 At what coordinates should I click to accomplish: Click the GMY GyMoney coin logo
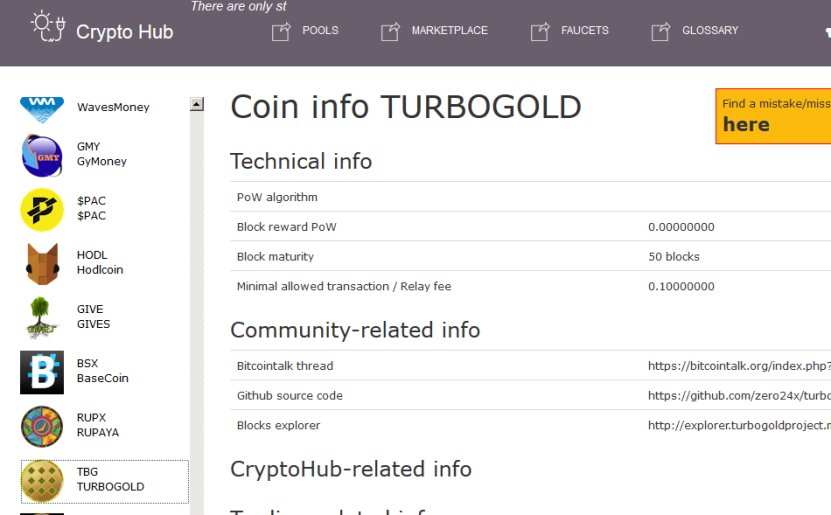pyautogui.click(x=42, y=155)
